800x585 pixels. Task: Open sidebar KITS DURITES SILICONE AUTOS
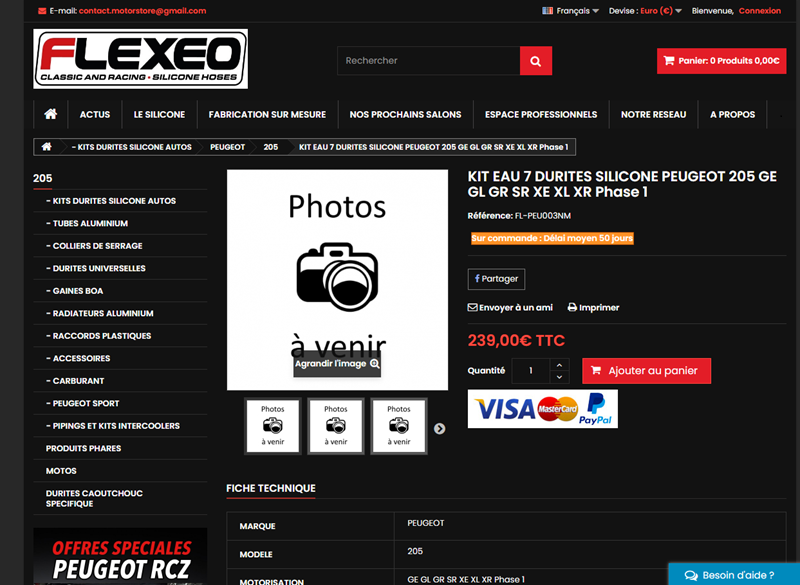click(111, 201)
